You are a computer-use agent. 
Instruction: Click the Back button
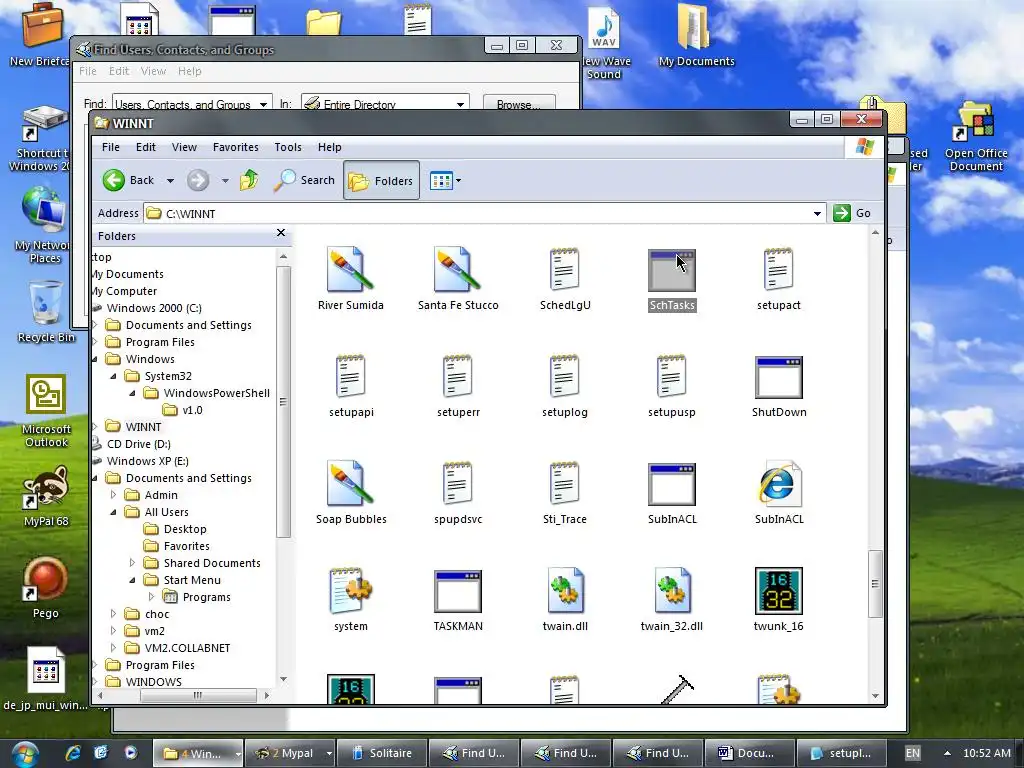130,180
